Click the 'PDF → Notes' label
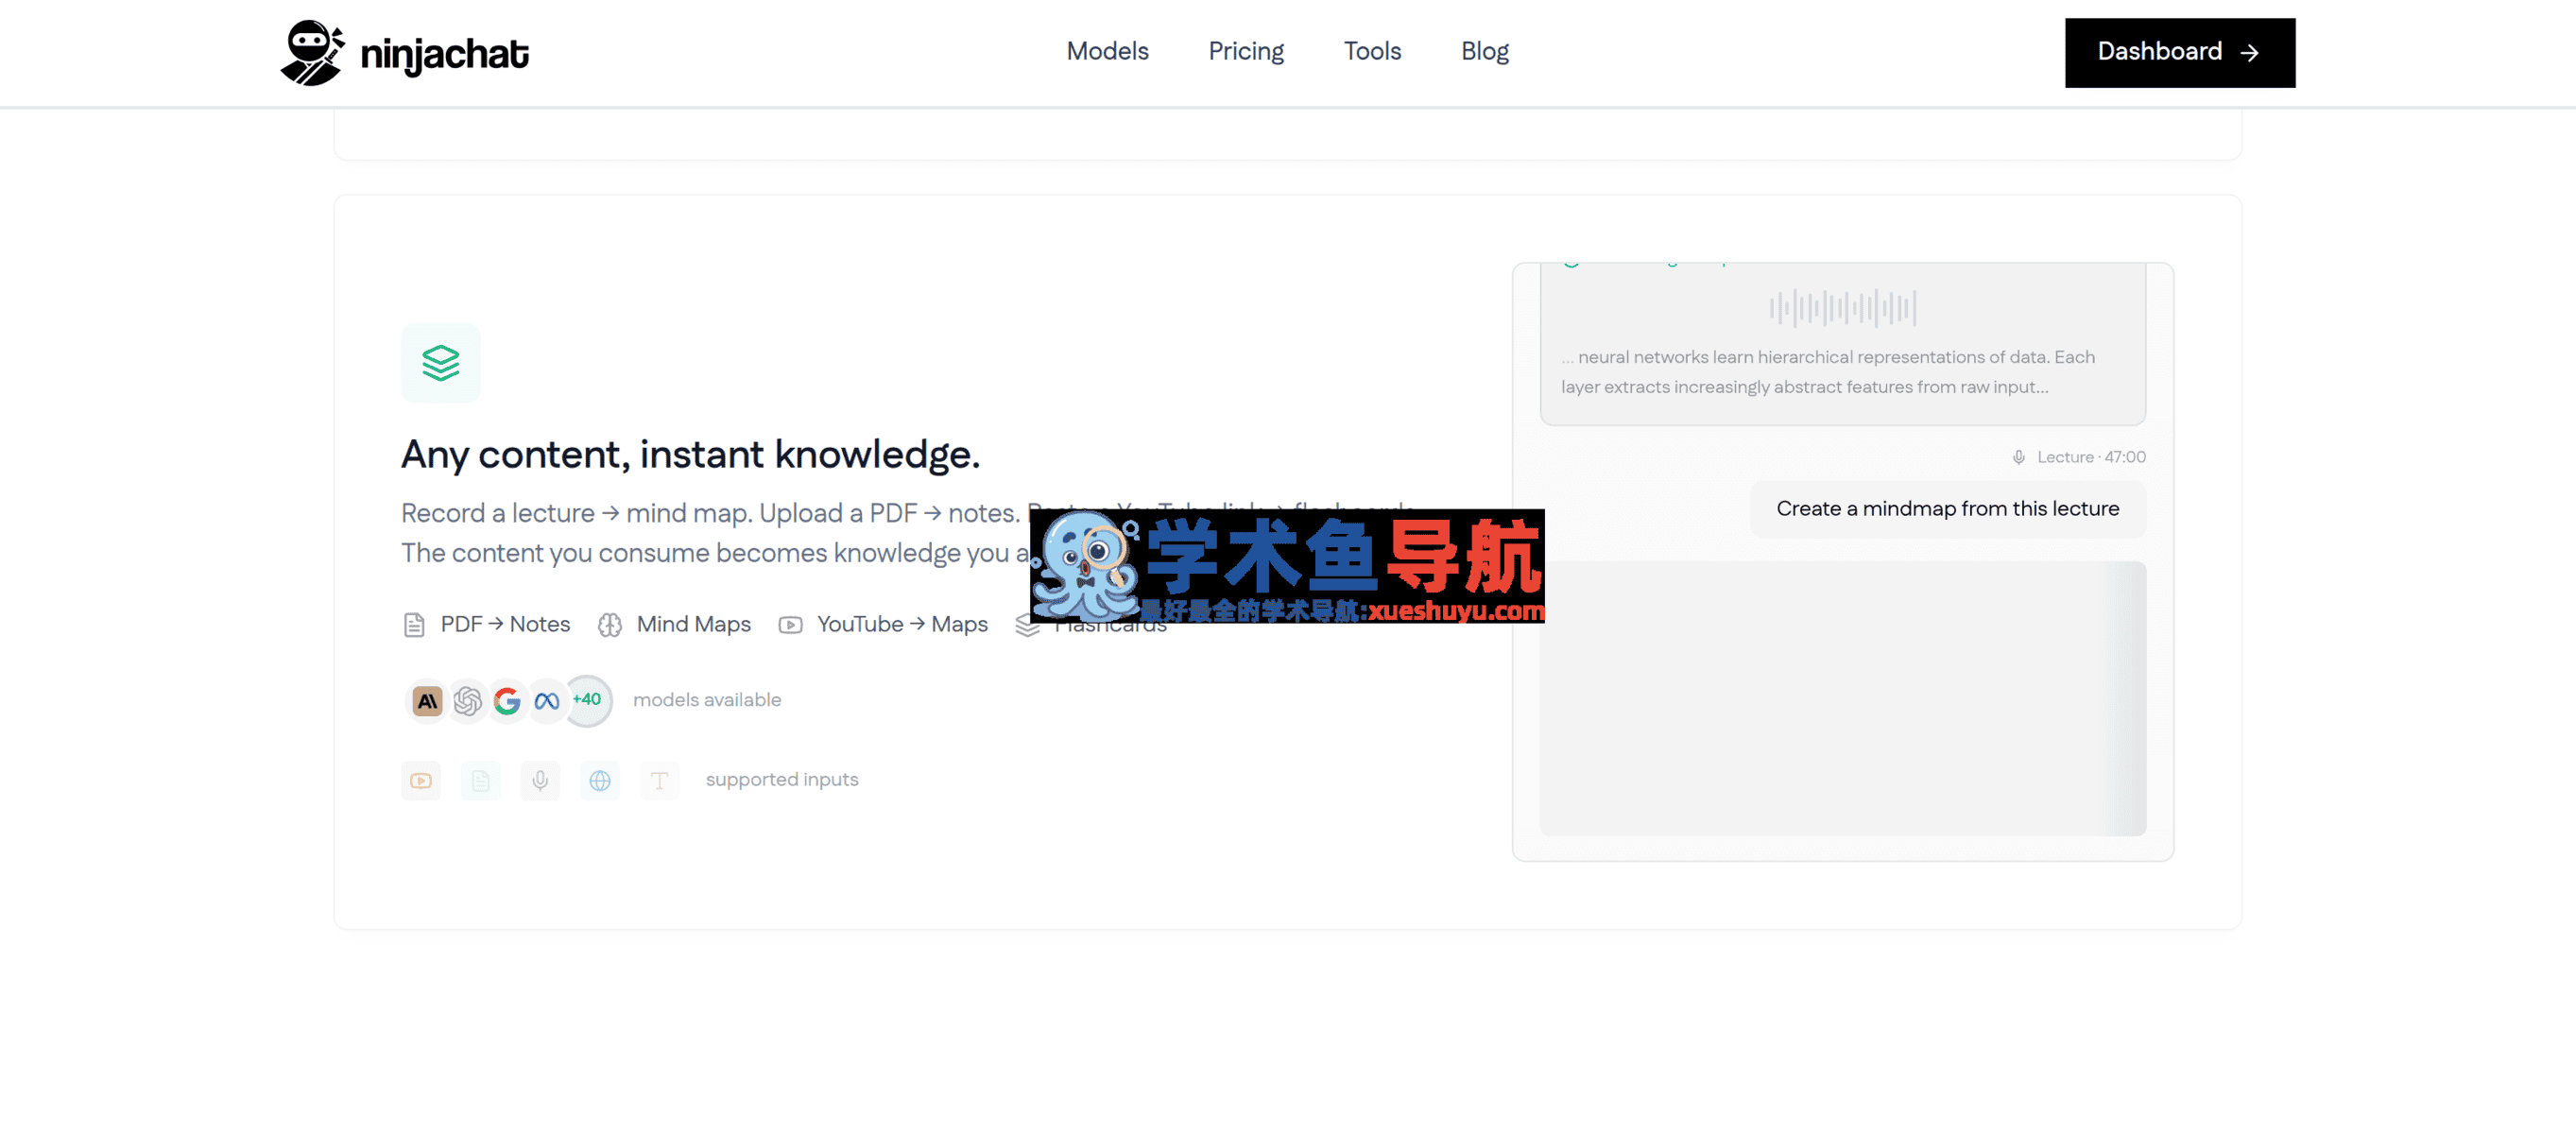Screen dimensions: 2576x1134 coord(505,624)
